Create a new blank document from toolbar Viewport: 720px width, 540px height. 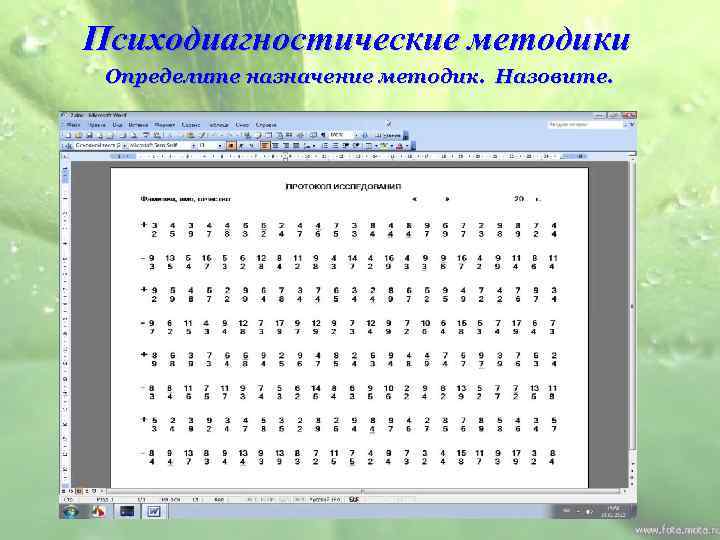click(68, 135)
